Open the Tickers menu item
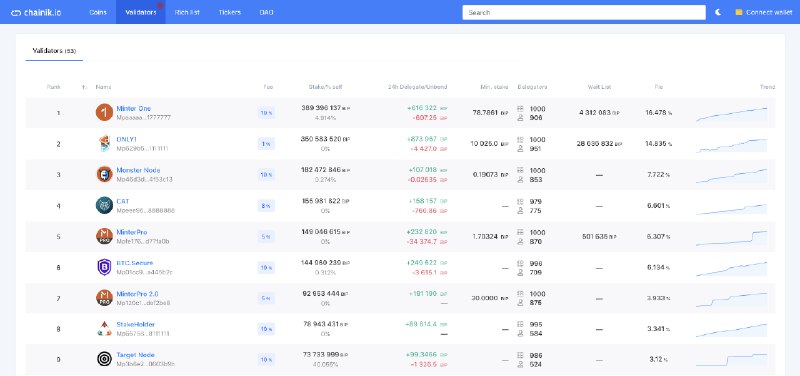 (230, 12)
